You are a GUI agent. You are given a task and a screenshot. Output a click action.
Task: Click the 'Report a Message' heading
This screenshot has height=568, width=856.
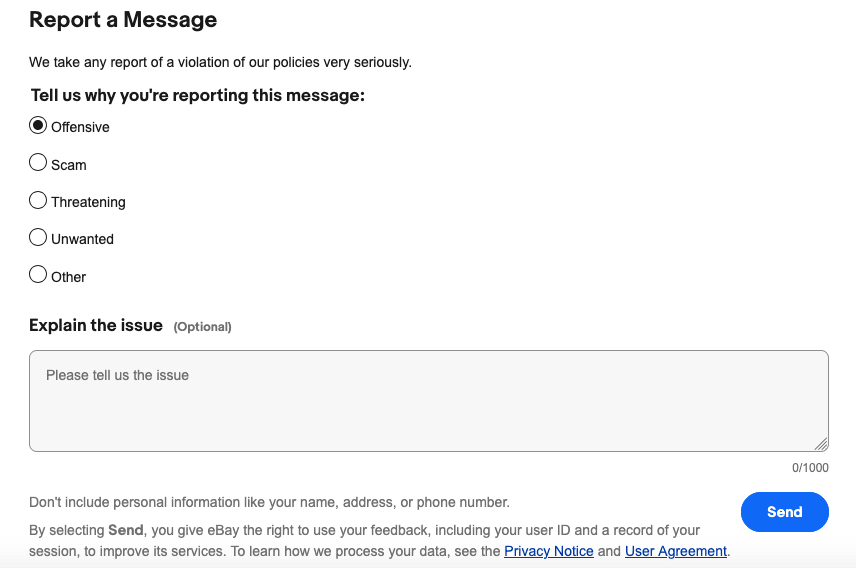(x=123, y=20)
